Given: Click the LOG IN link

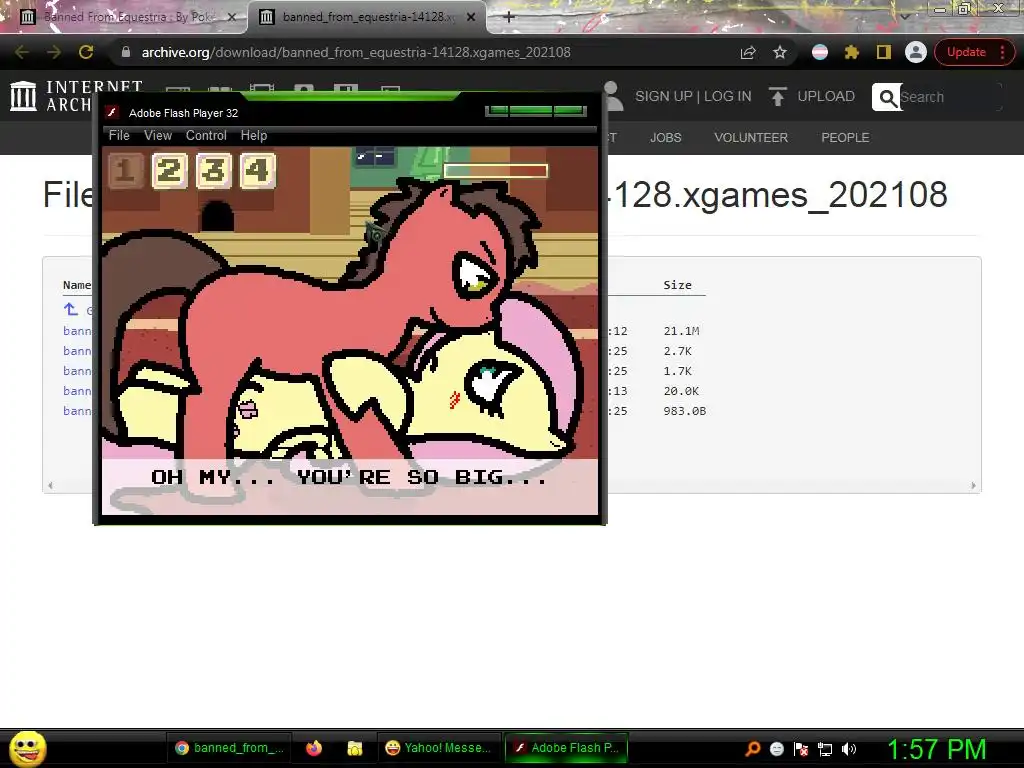Looking at the screenshot, I should (x=728, y=96).
